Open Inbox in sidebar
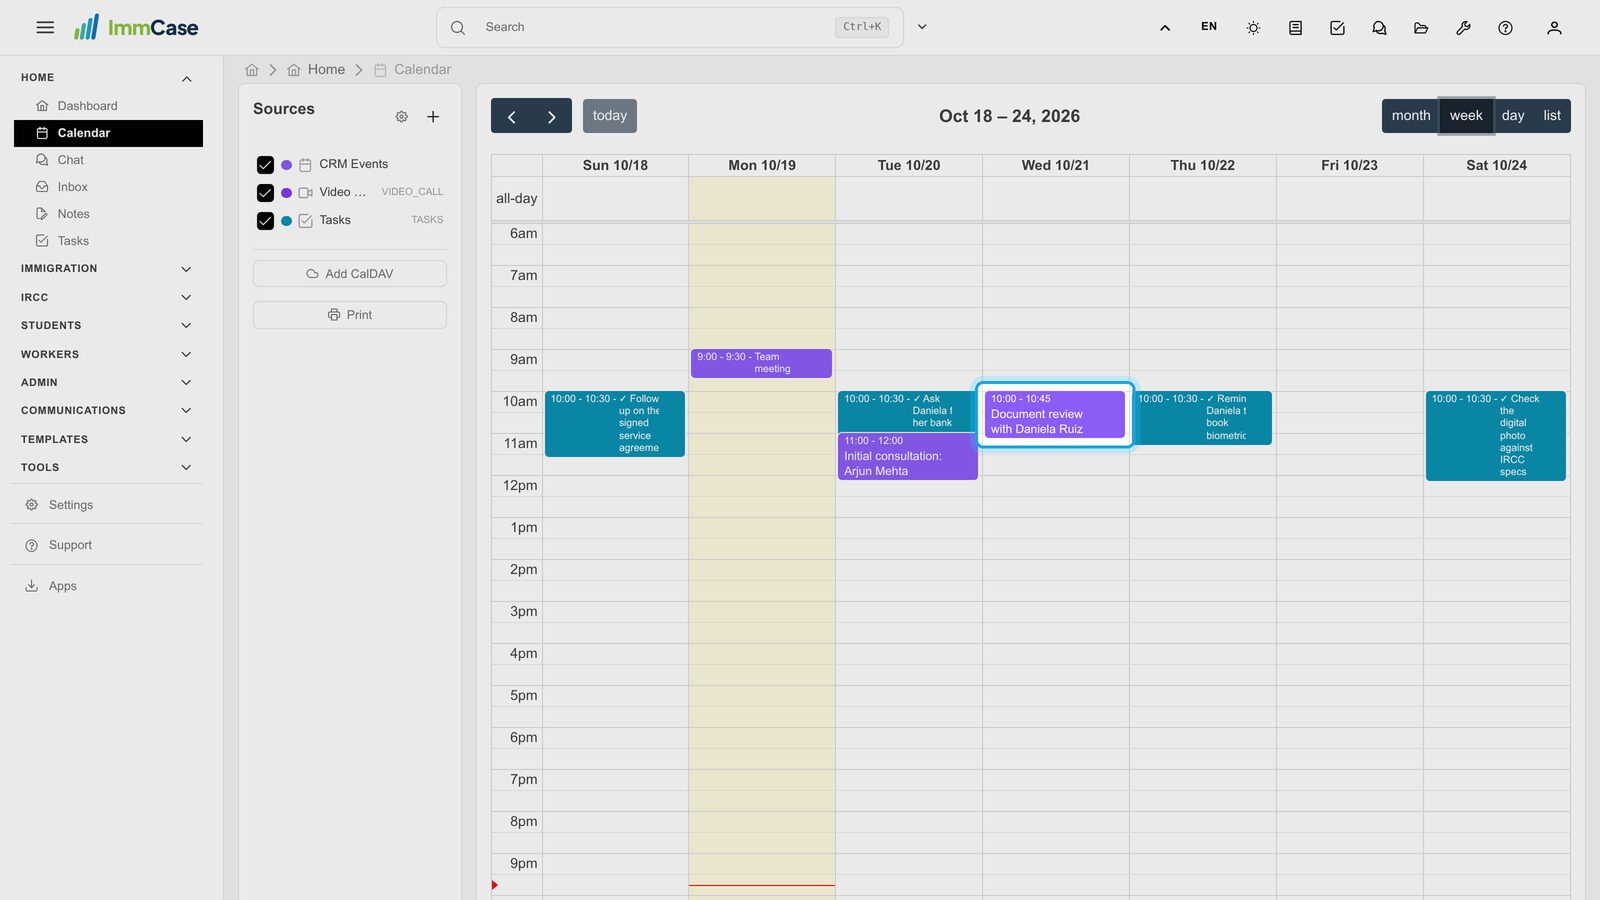This screenshot has width=1600, height=900. (108, 187)
